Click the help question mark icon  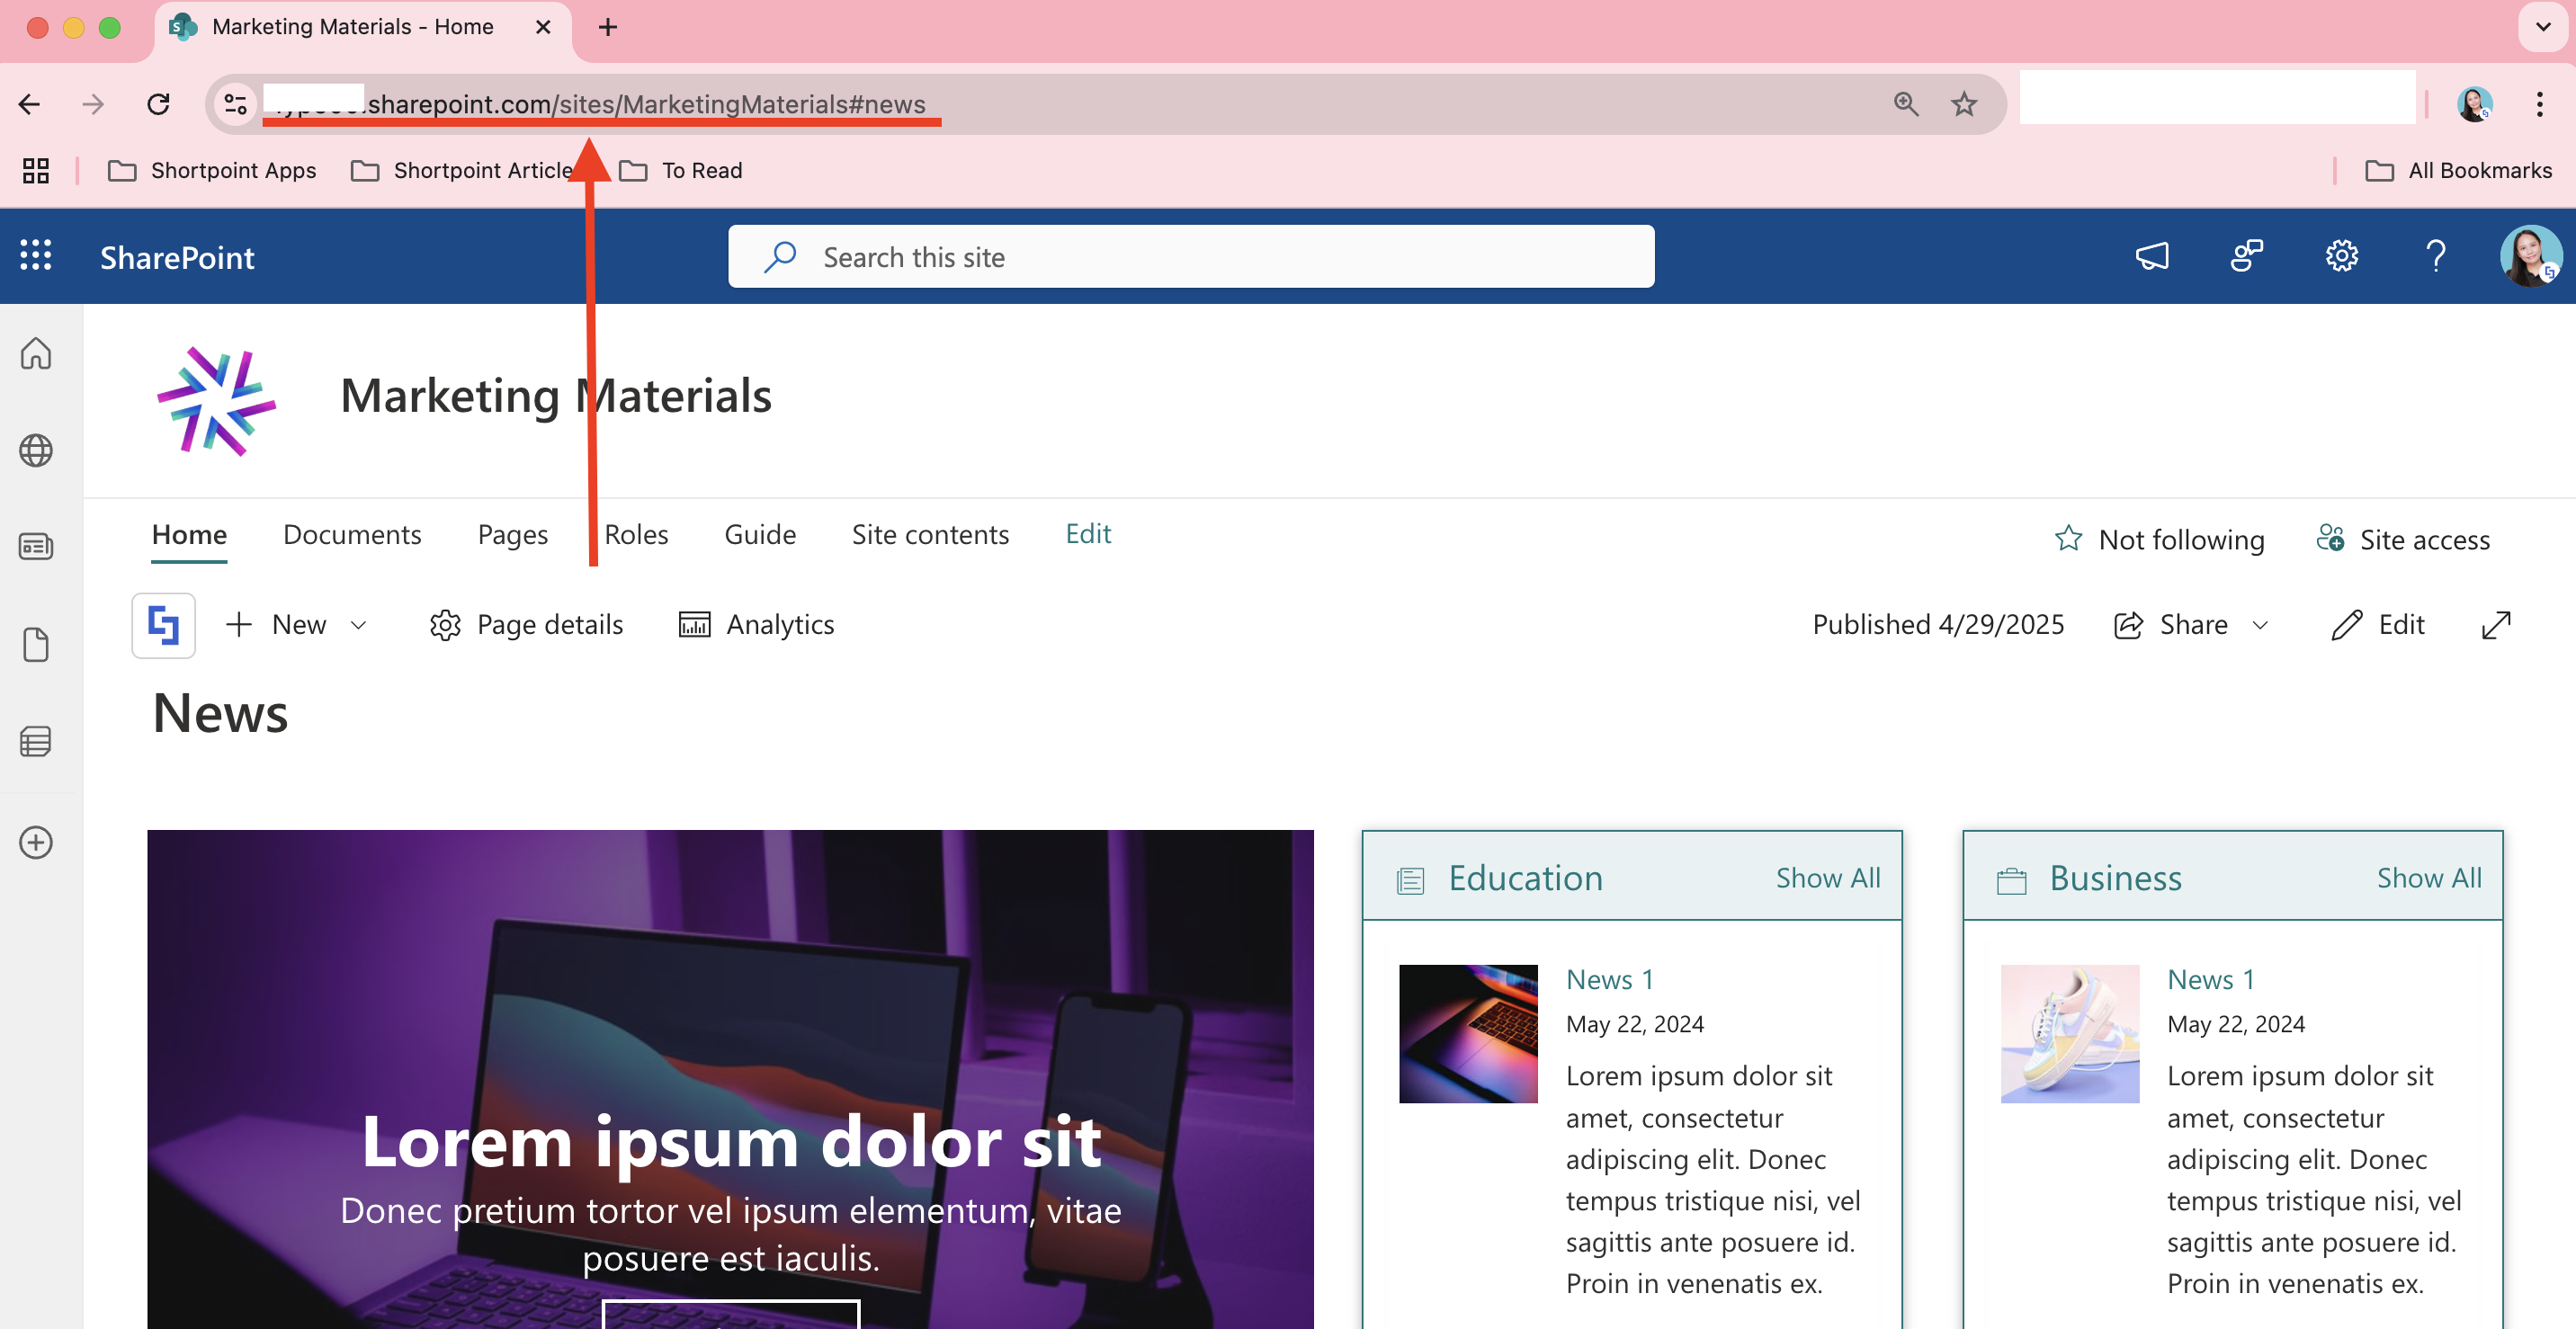pyautogui.click(x=2436, y=257)
